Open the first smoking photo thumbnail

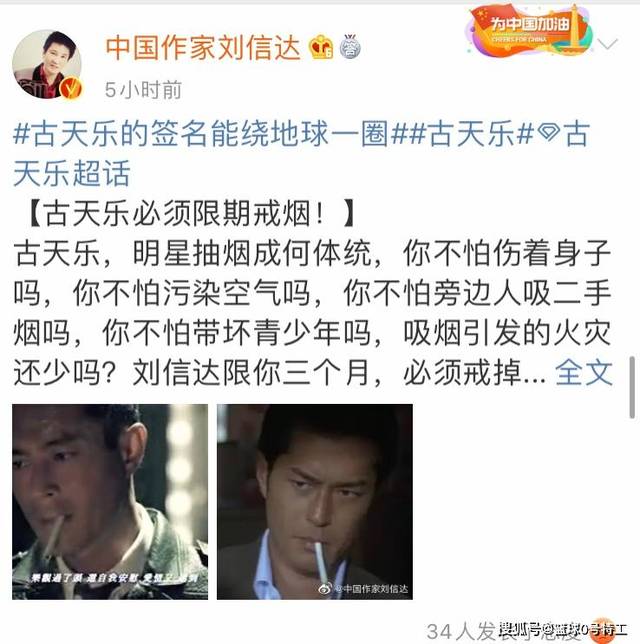point(110,501)
